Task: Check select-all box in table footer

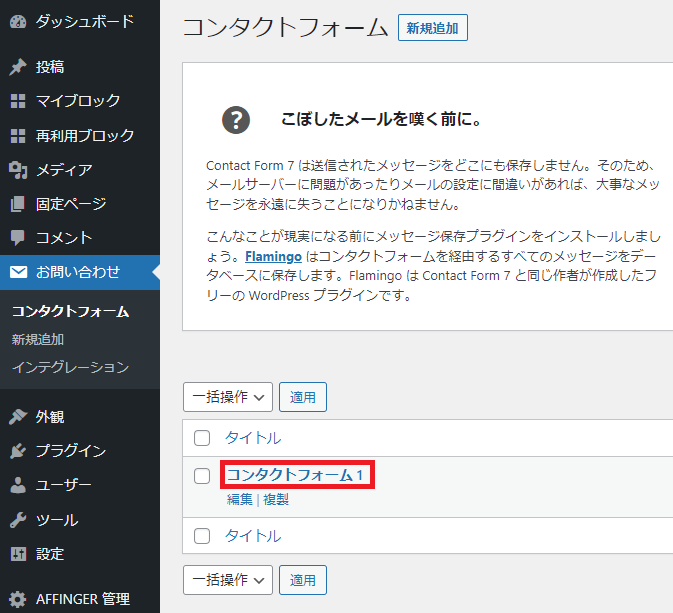Action: coord(202,536)
